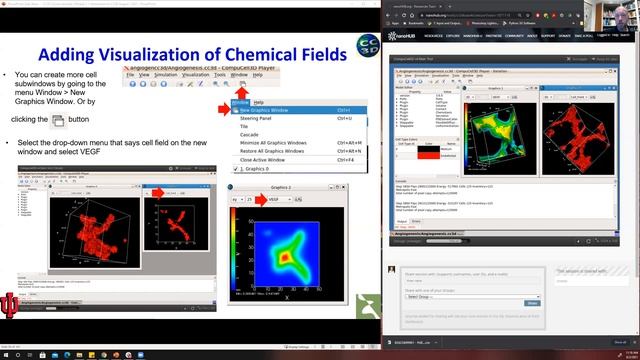Go back with the browser back arrow
The height and width of the screenshot is (360, 640).
coord(388,16)
